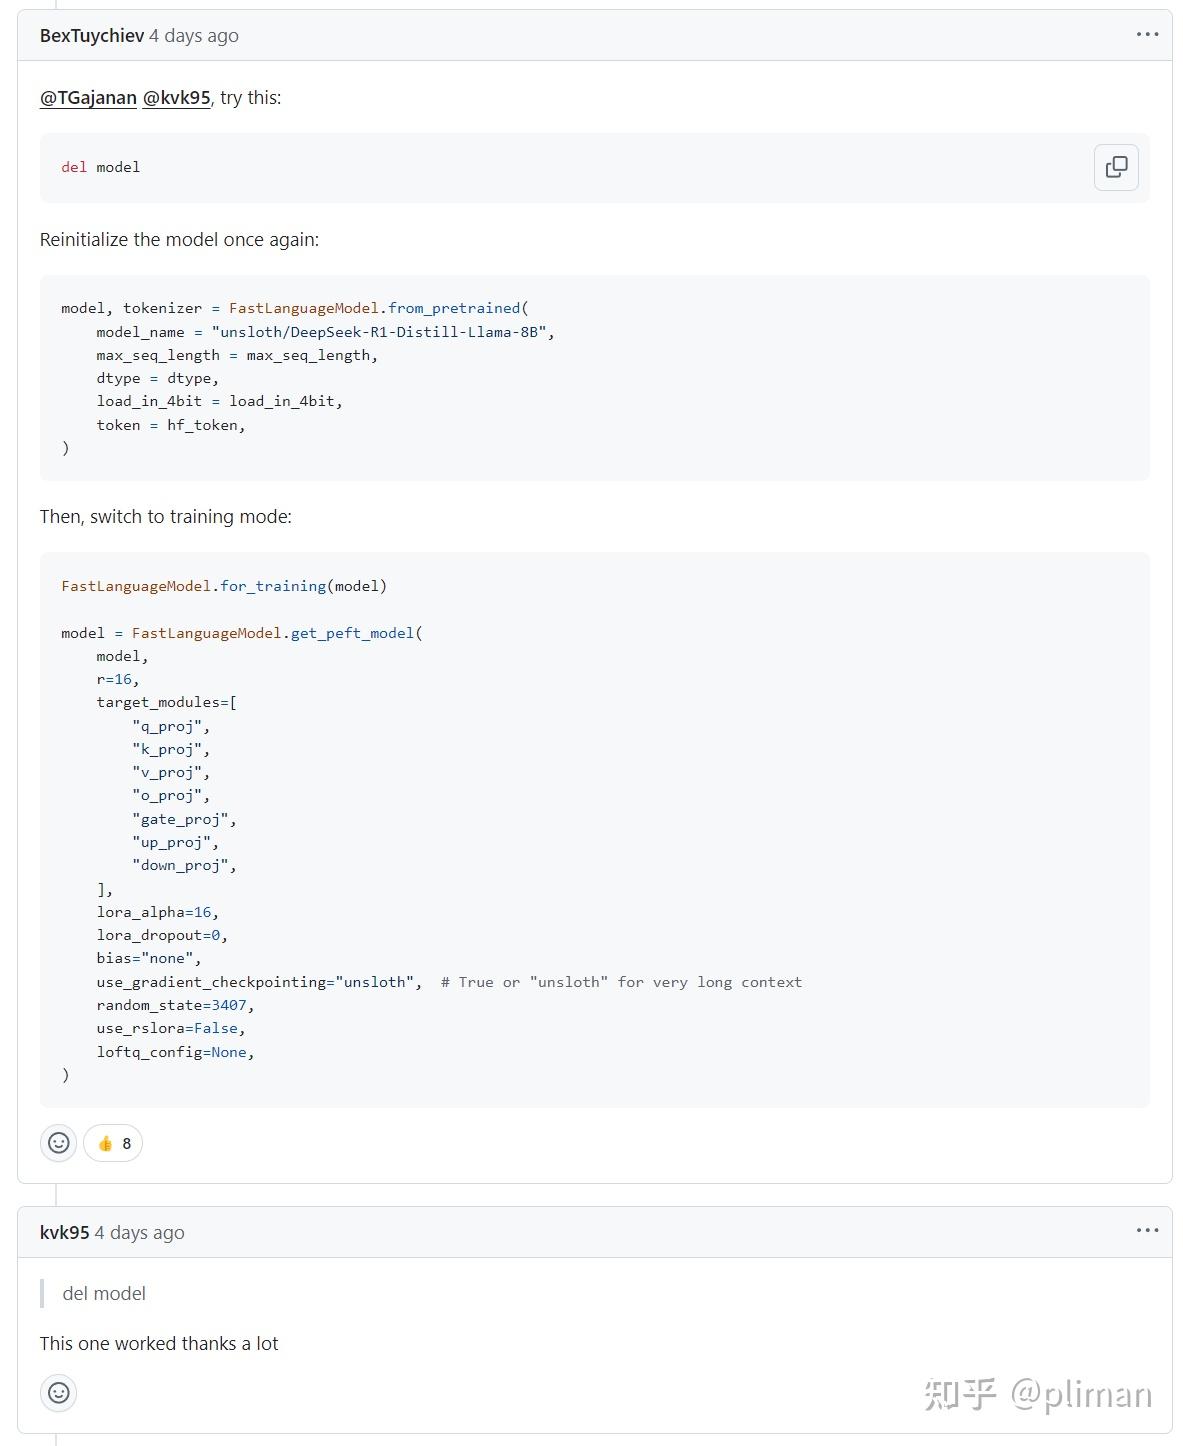Viewport: 1183px width, 1446px height.
Task: Click the get_peft_model code block
Action: (594, 830)
